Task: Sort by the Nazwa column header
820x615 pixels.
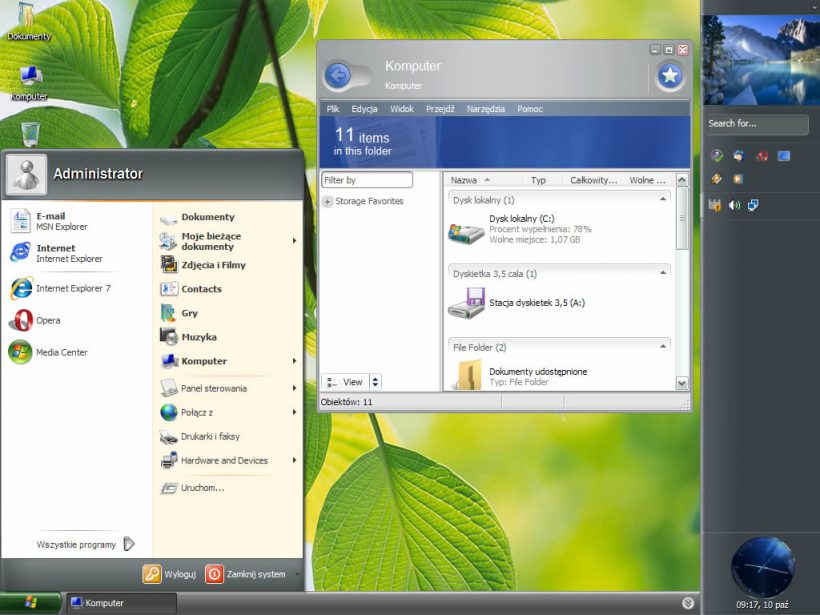Action: click(464, 181)
